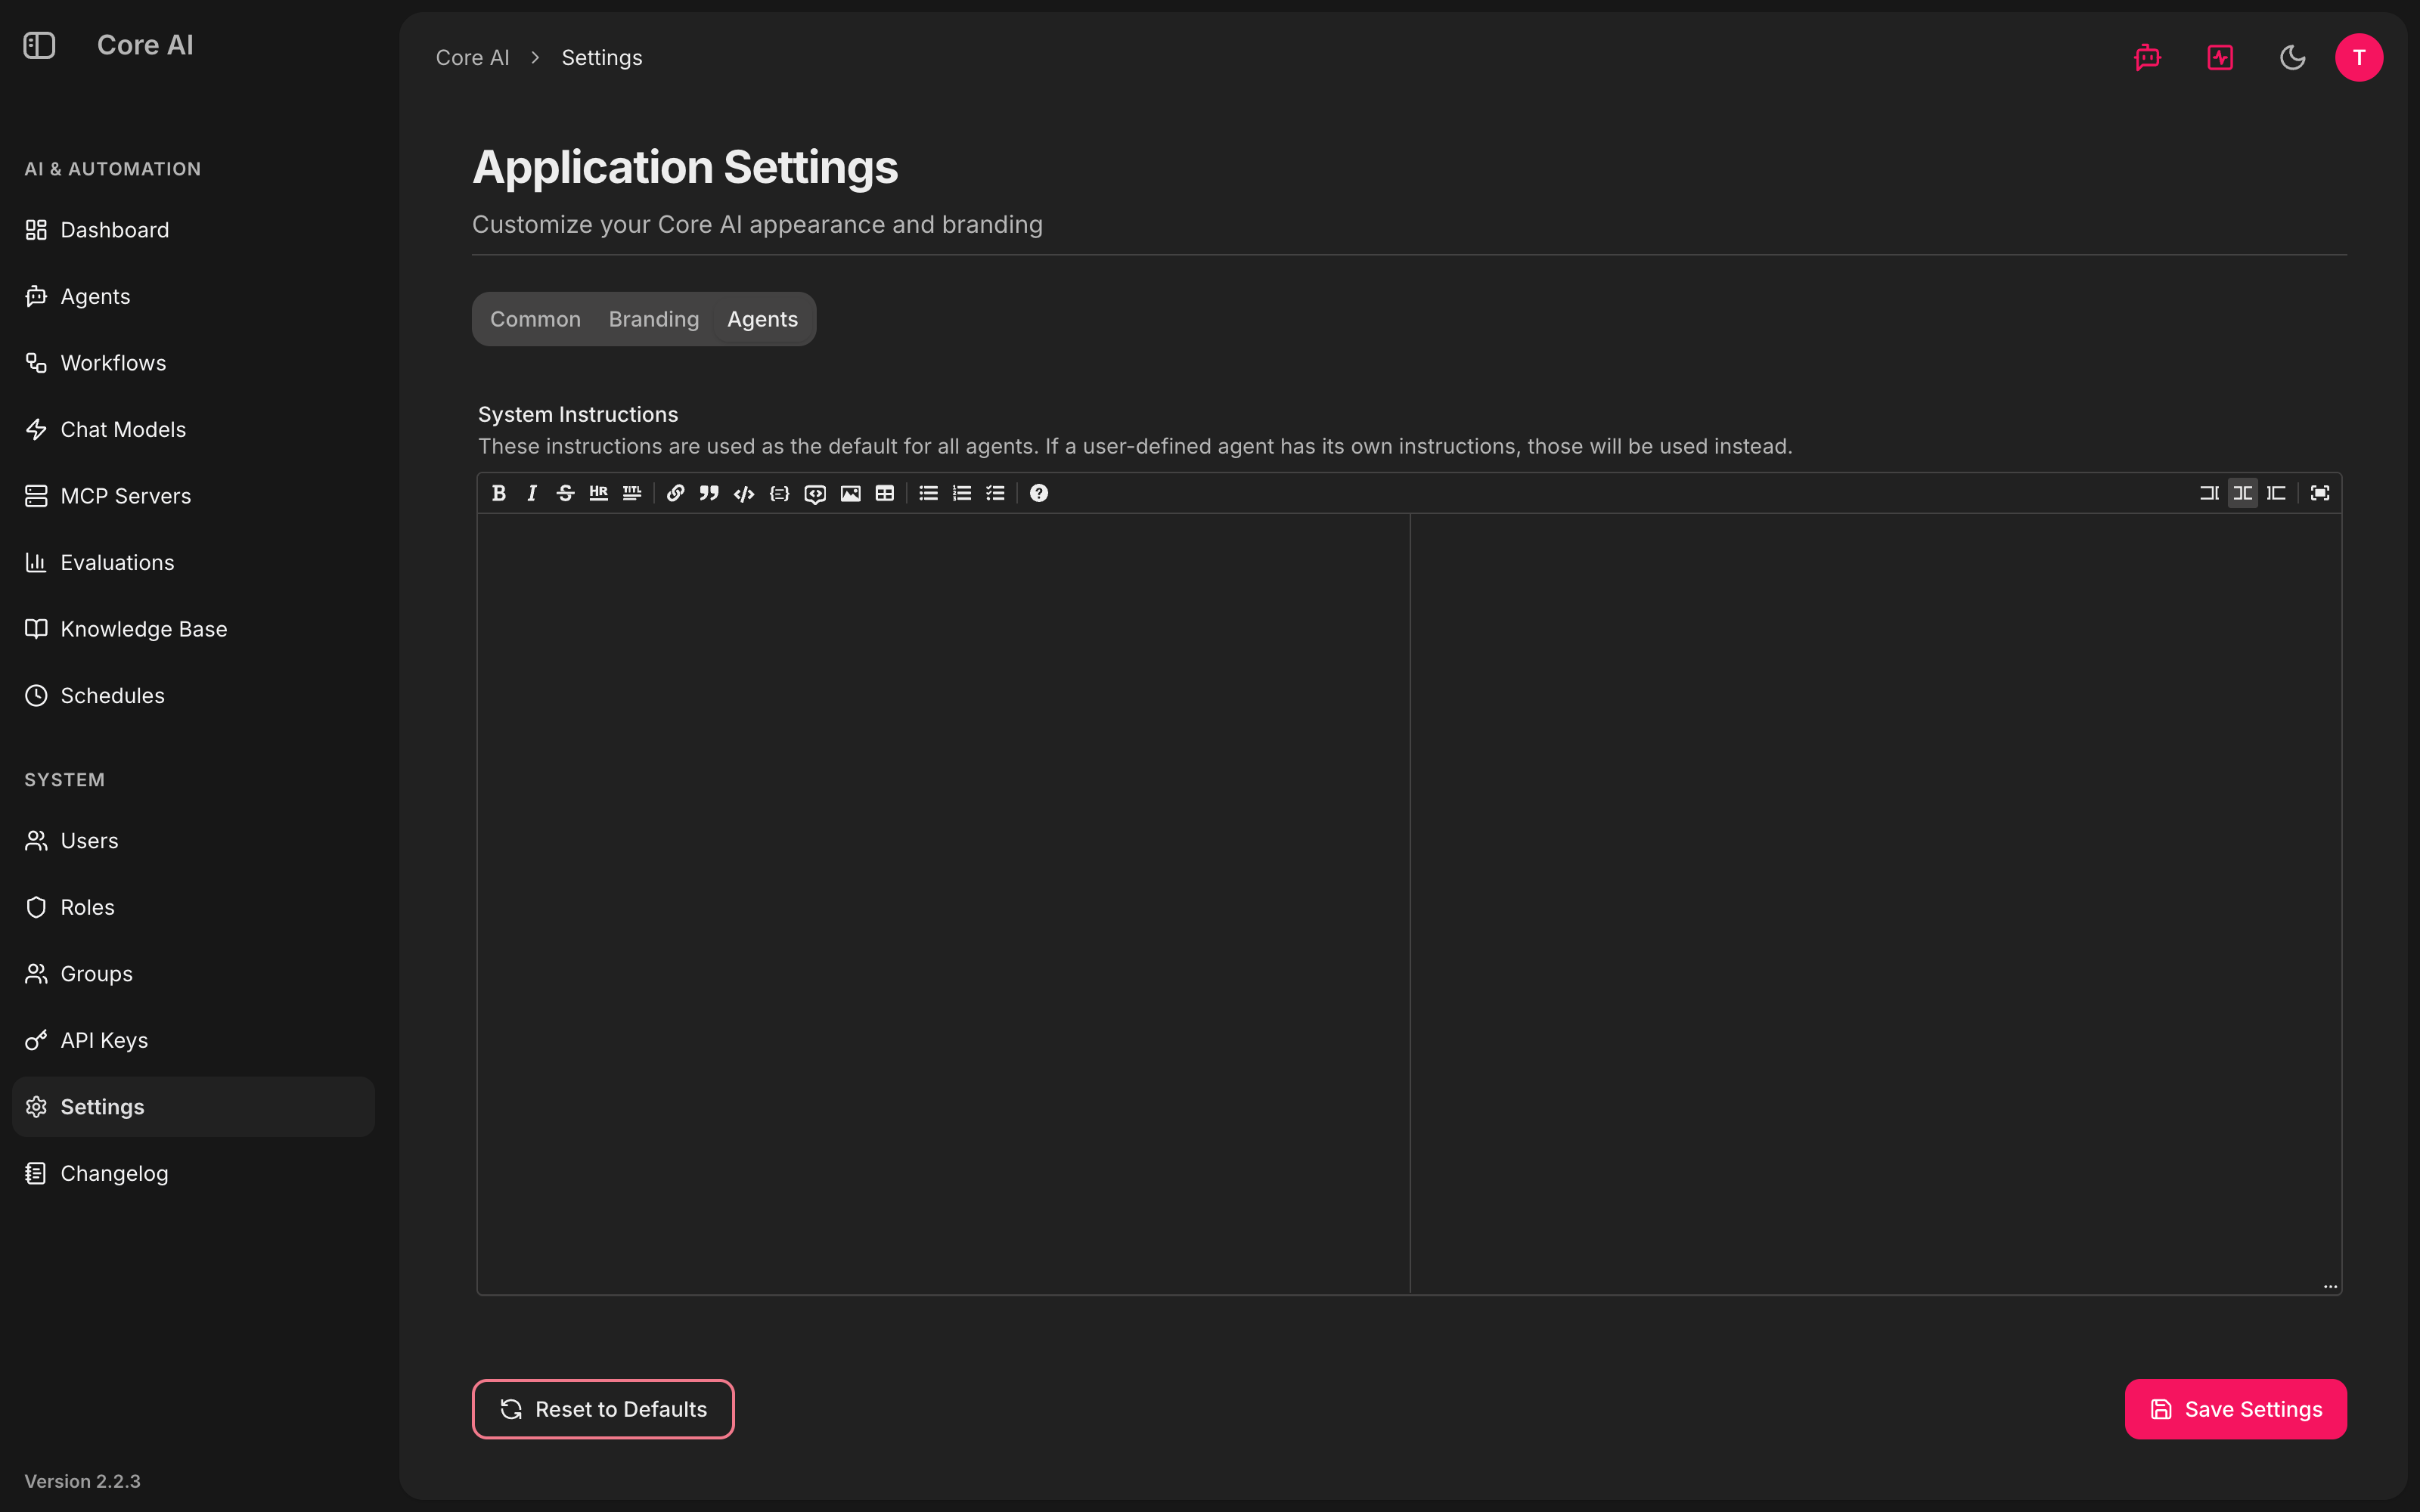Viewport: 2420px width, 1512px height.
Task: Open MCP Servers in the sidebar
Action: click(x=193, y=496)
